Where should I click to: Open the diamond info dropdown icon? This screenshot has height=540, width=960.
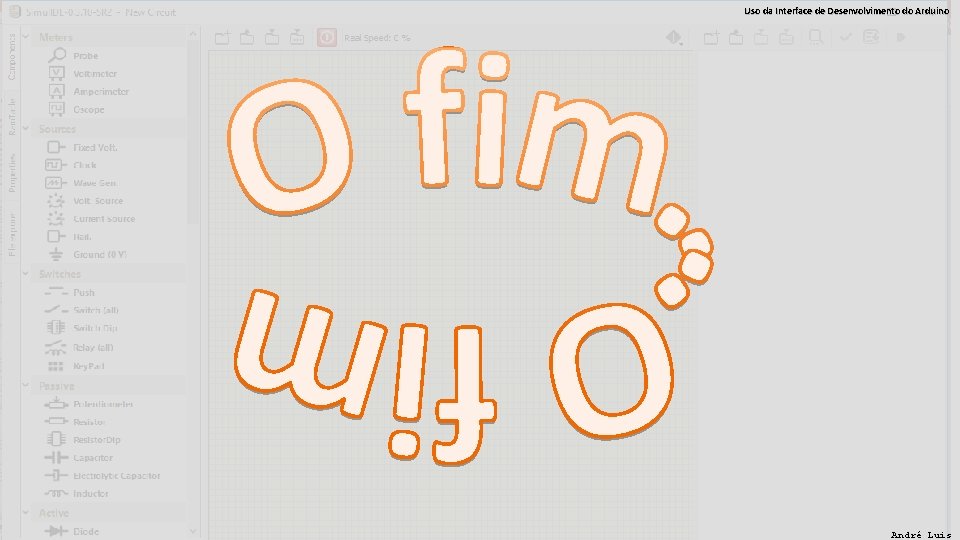click(674, 38)
